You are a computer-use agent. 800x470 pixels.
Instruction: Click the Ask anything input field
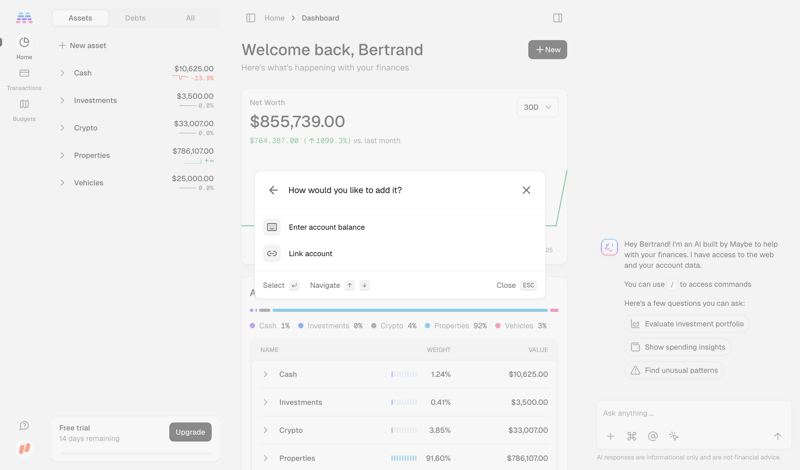(693, 413)
